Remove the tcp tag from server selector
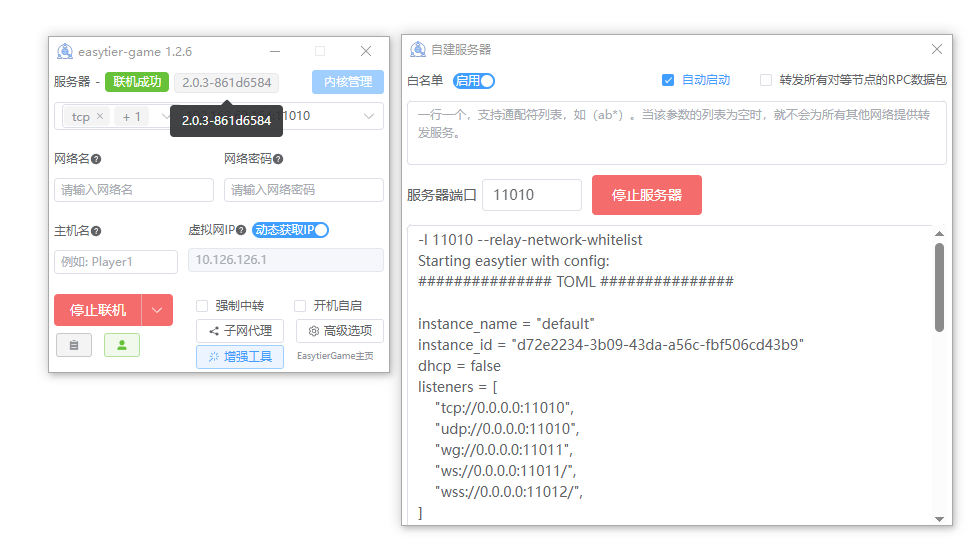The image size is (973, 547). [x=100, y=116]
